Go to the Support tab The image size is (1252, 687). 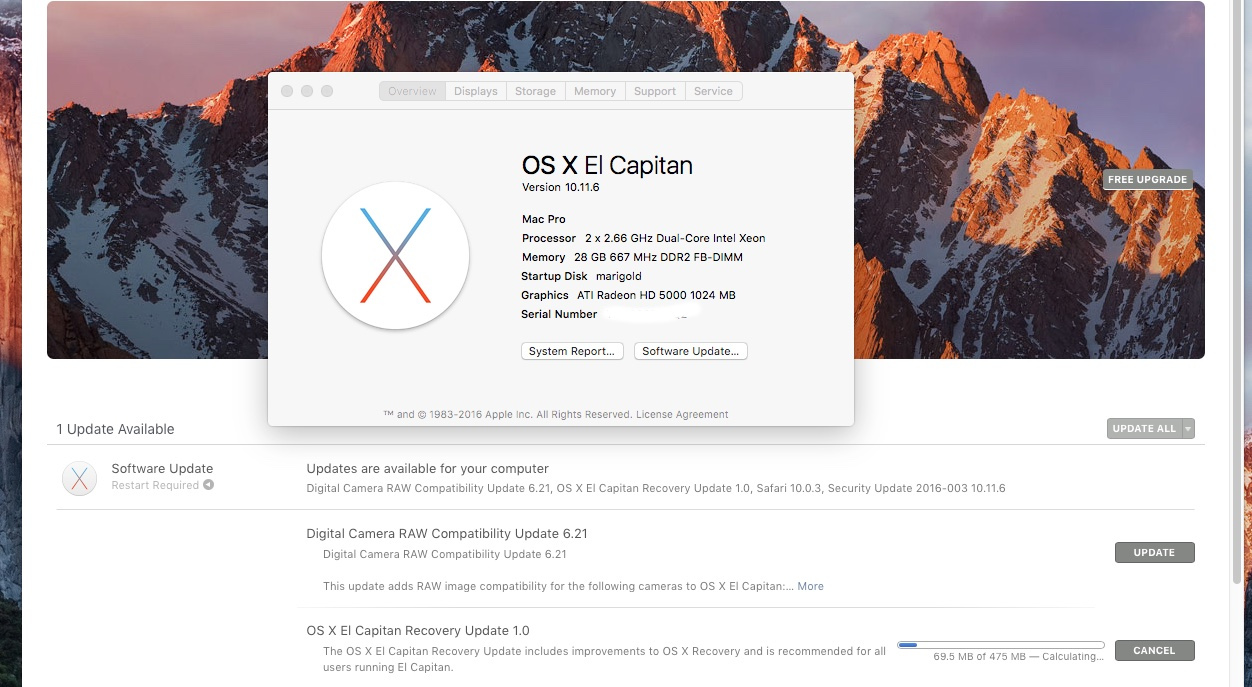655,91
